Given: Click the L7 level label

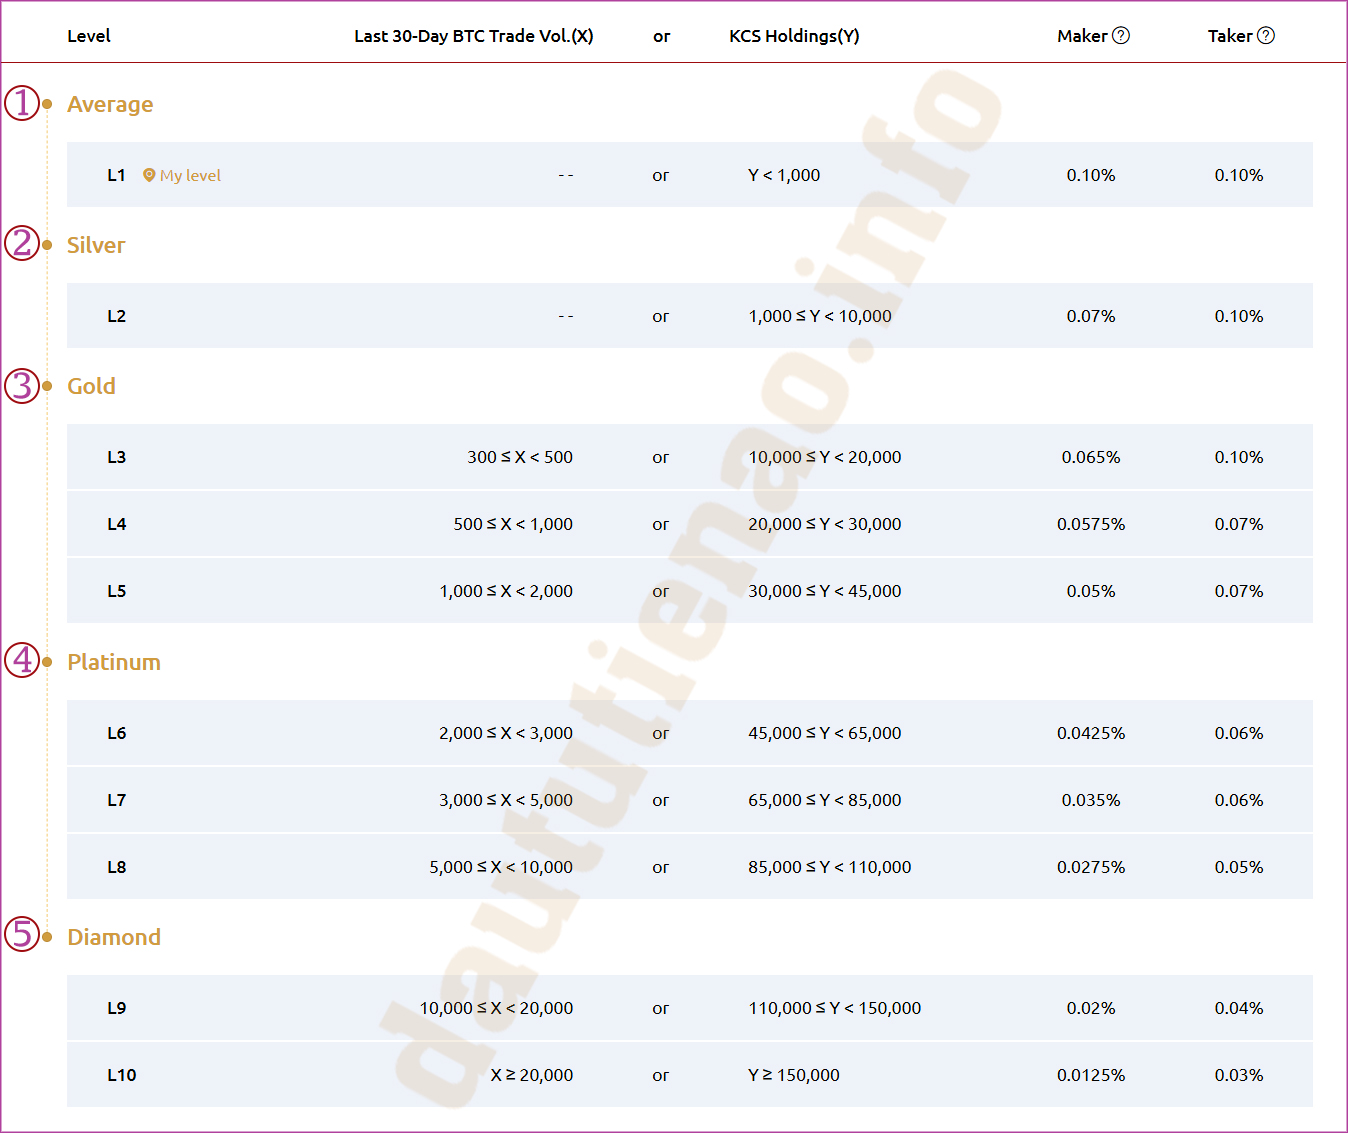Looking at the screenshot, I should [117, 800].
